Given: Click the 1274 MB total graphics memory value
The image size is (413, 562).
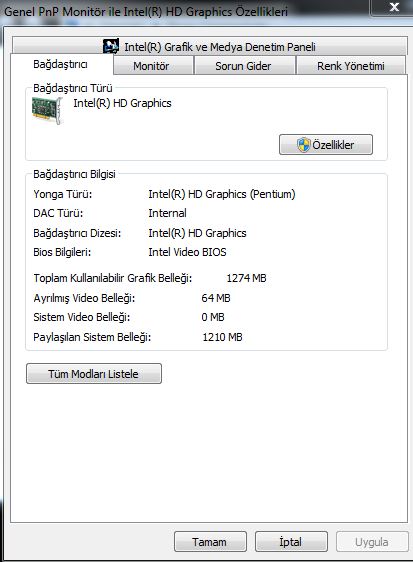Looking at the screenshot, I should coord(246,278).
